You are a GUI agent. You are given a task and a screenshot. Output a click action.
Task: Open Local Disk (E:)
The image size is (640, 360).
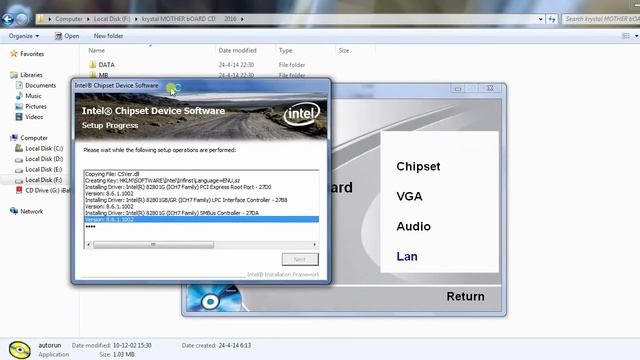tap(44, 169)
